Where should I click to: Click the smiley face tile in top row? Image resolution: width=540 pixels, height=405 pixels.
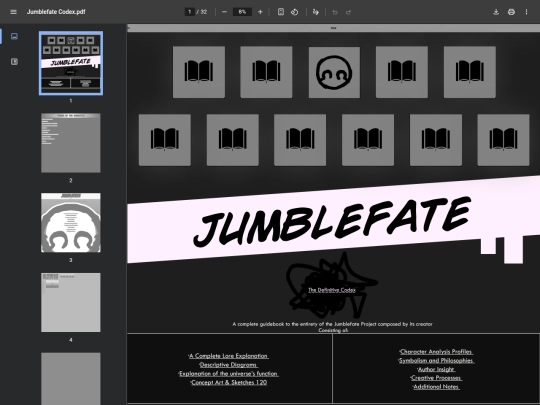click(334, 72)
